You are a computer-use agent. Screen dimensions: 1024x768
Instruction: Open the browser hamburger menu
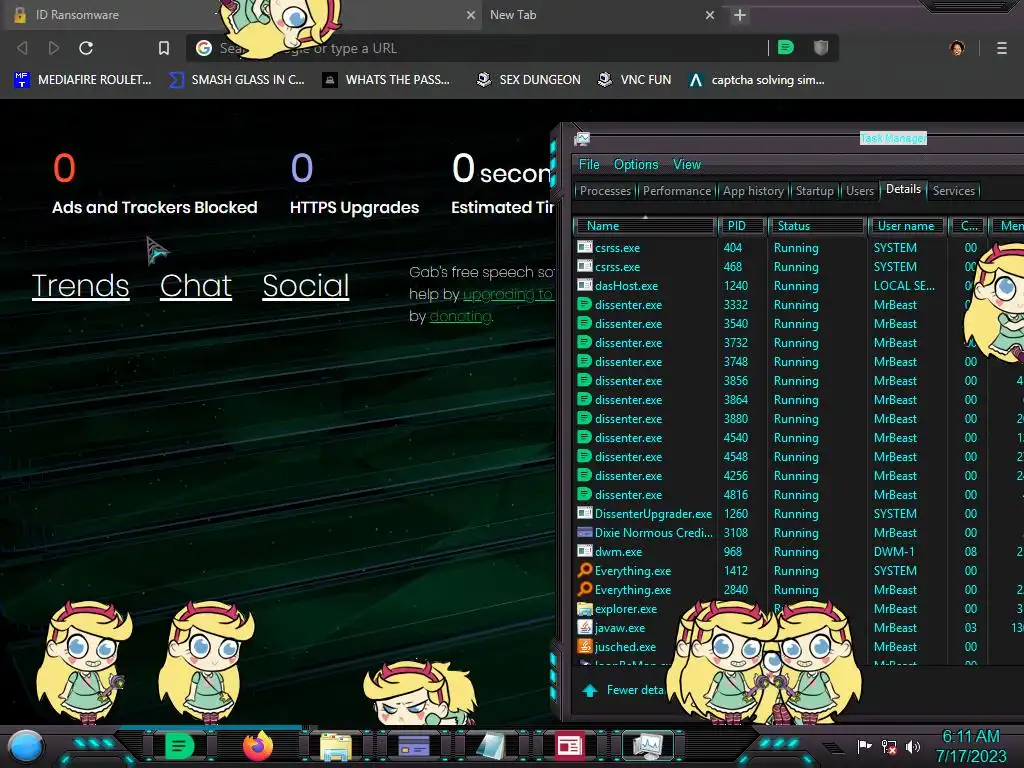pos(1002,48)
